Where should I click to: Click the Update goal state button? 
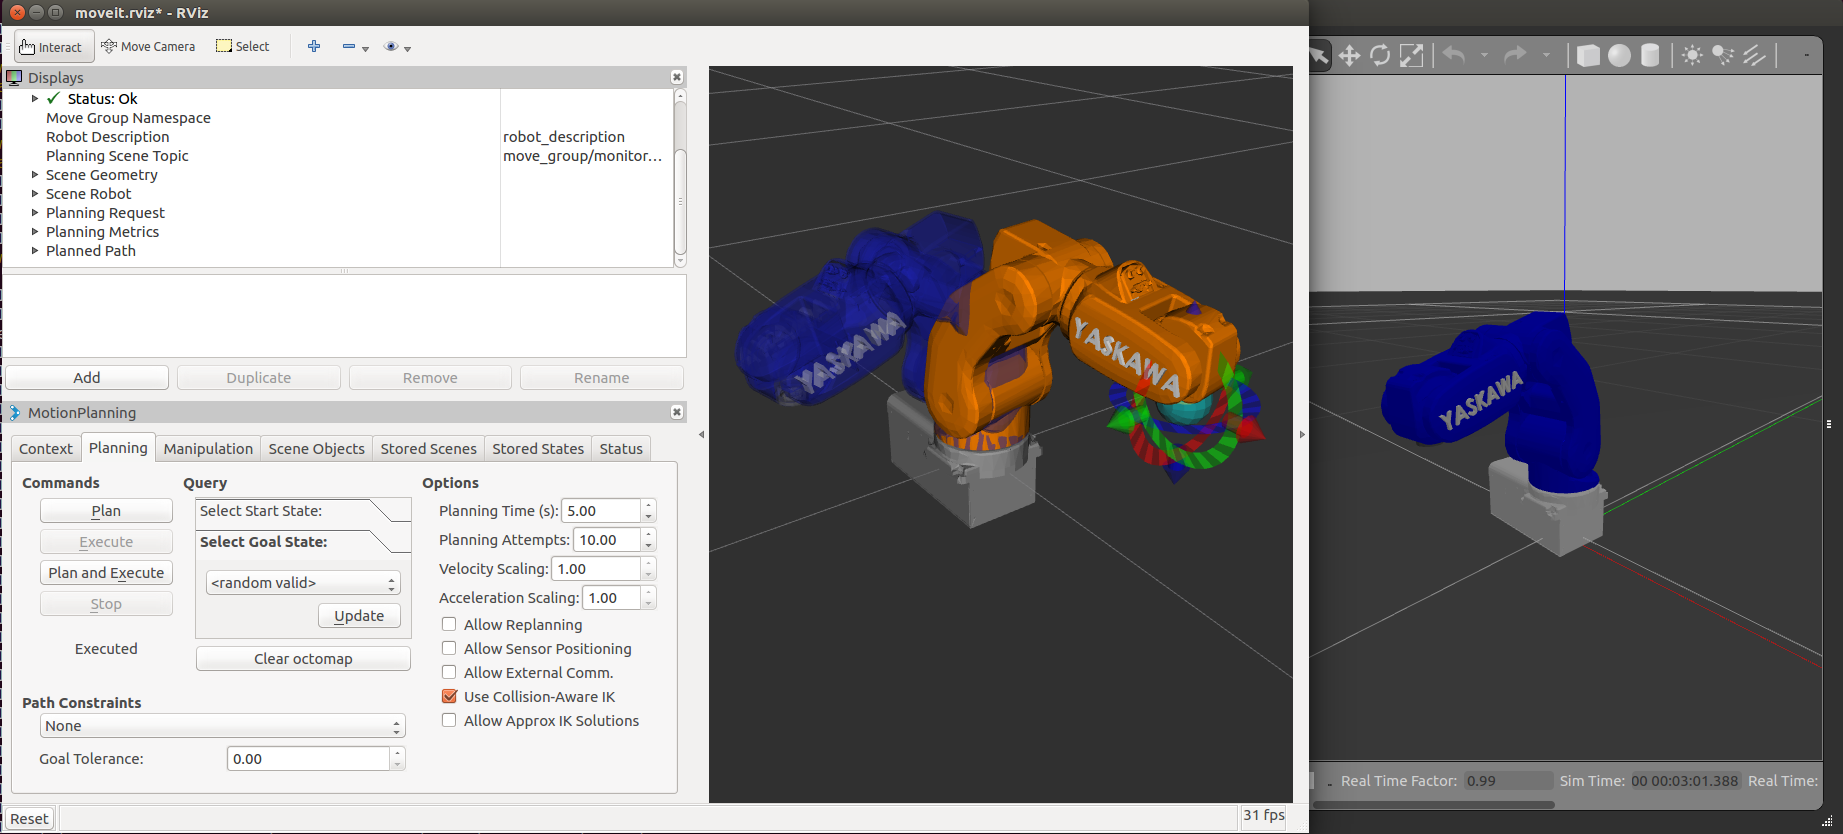[359, 616]
